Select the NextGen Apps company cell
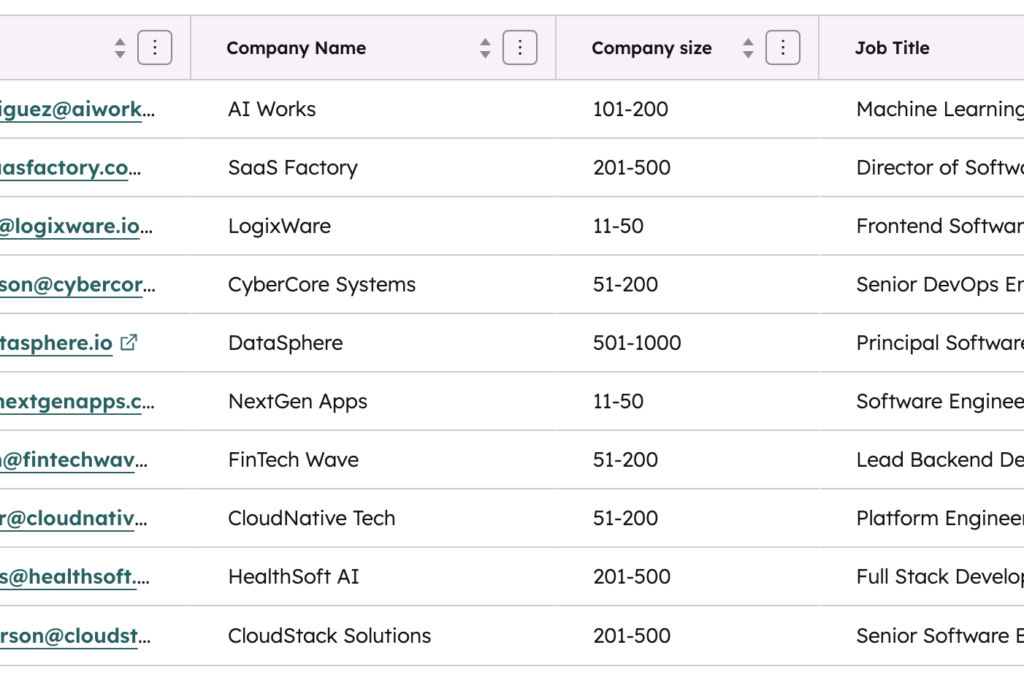Image resolution: width=1024 pixels, height=691 pixels. click(x=297, y=401)
